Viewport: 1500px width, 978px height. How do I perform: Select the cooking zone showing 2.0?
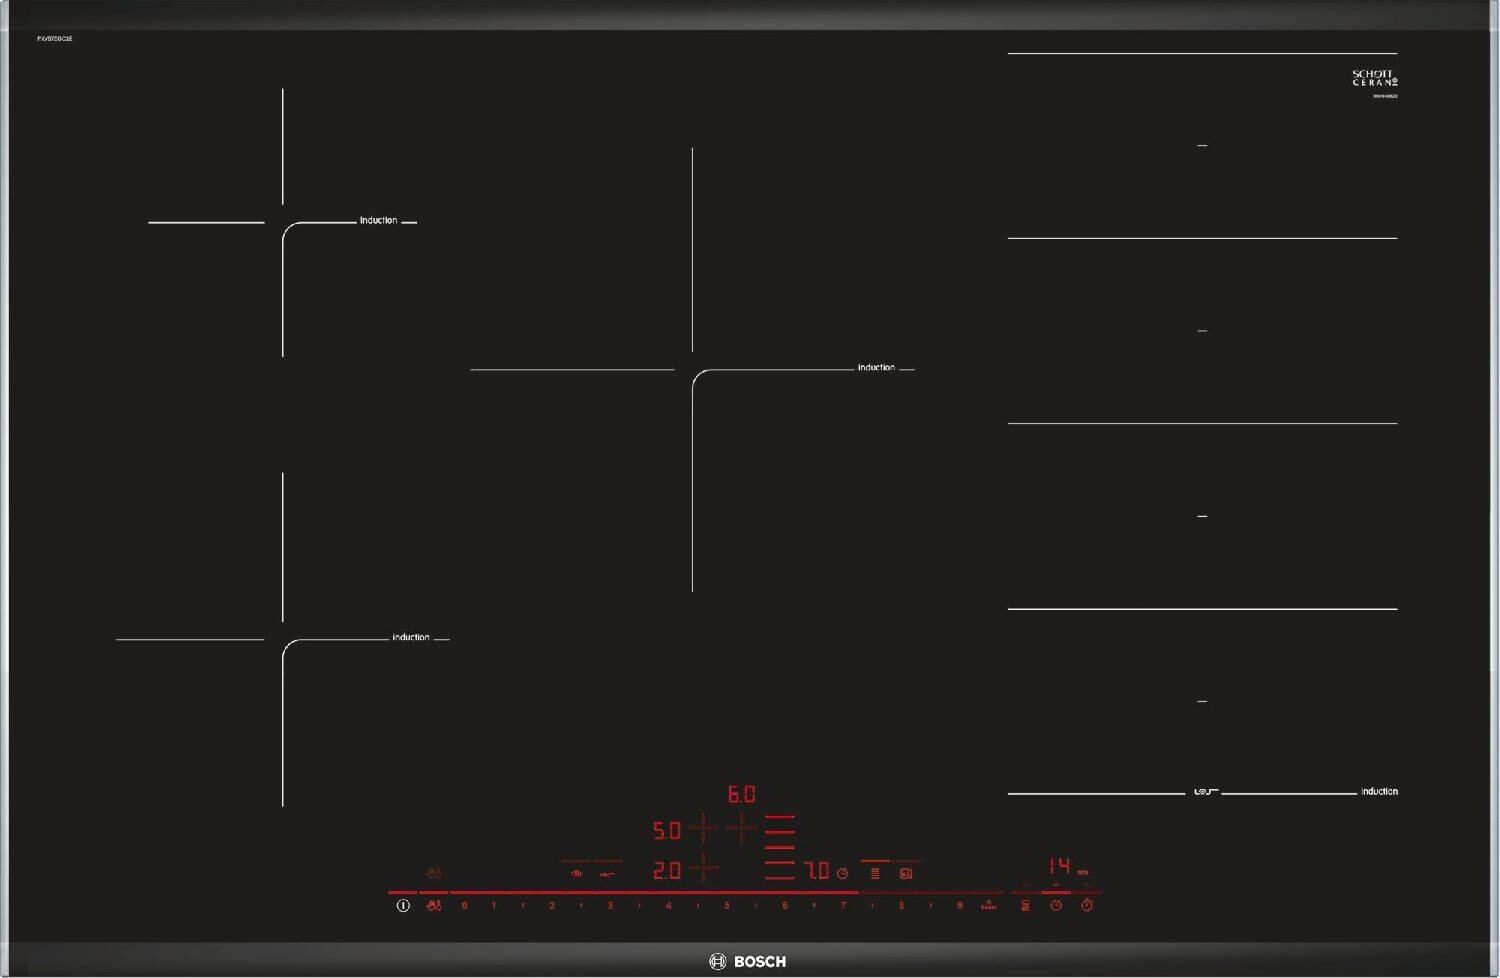667,871
